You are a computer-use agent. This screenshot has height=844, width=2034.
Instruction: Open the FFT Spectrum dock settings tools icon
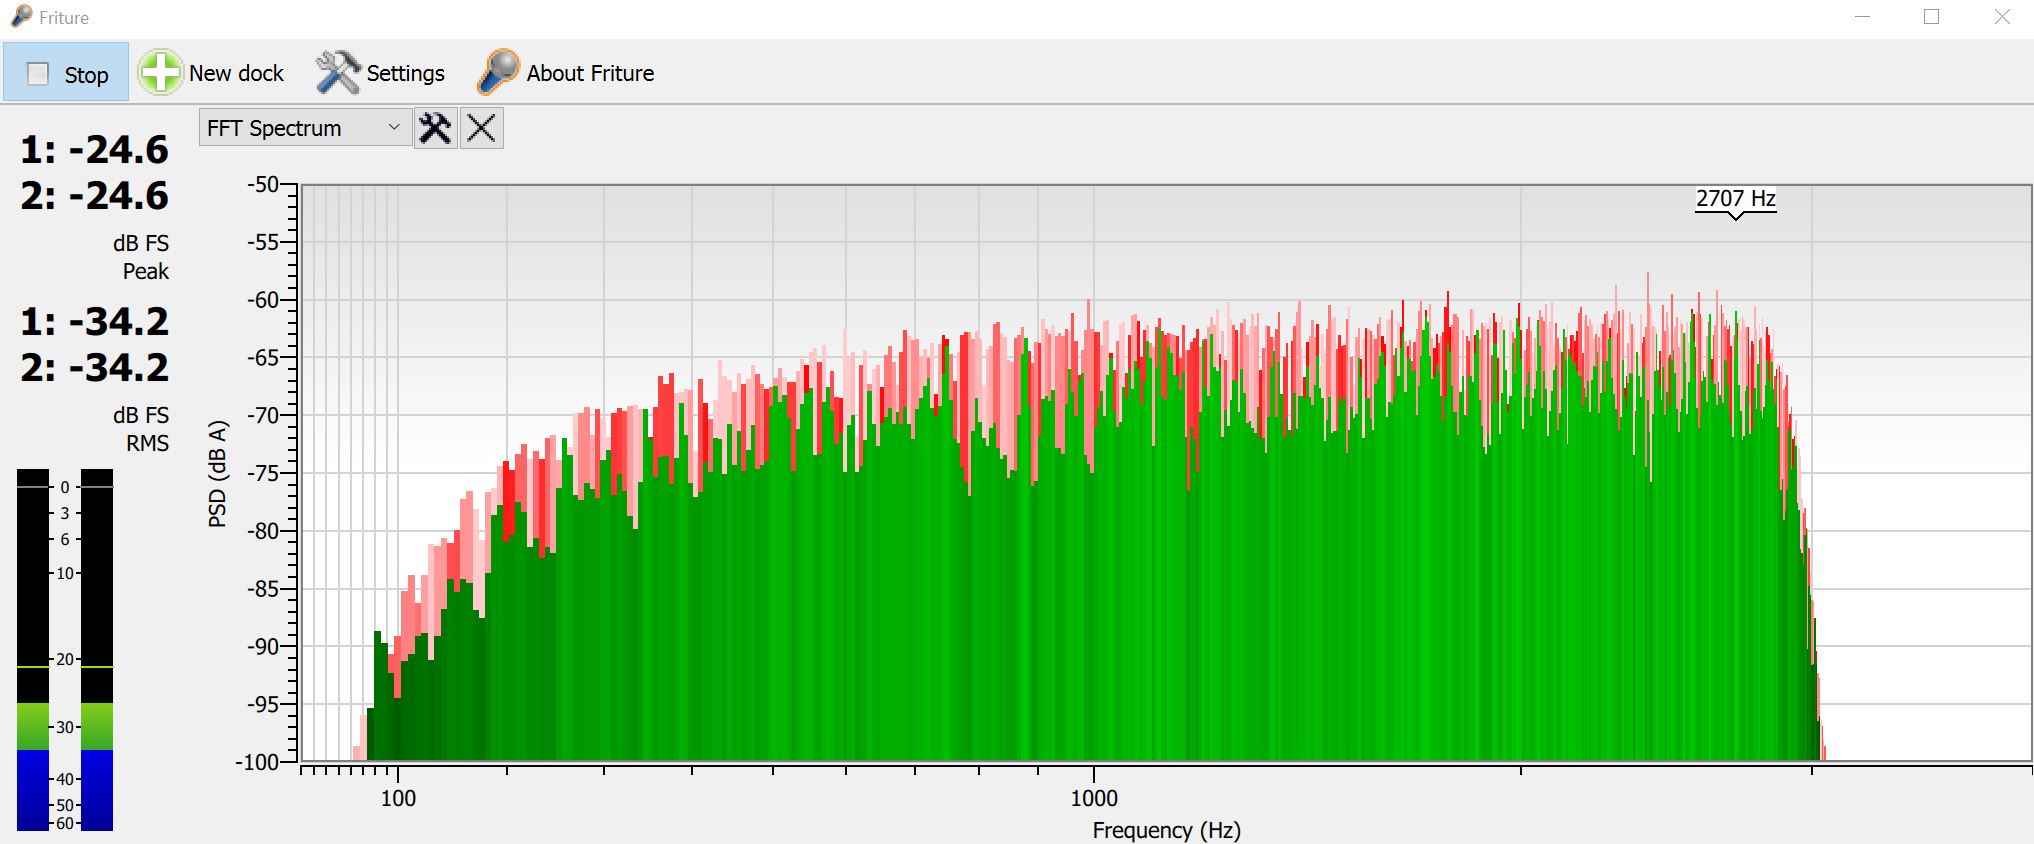click(435, 128)
